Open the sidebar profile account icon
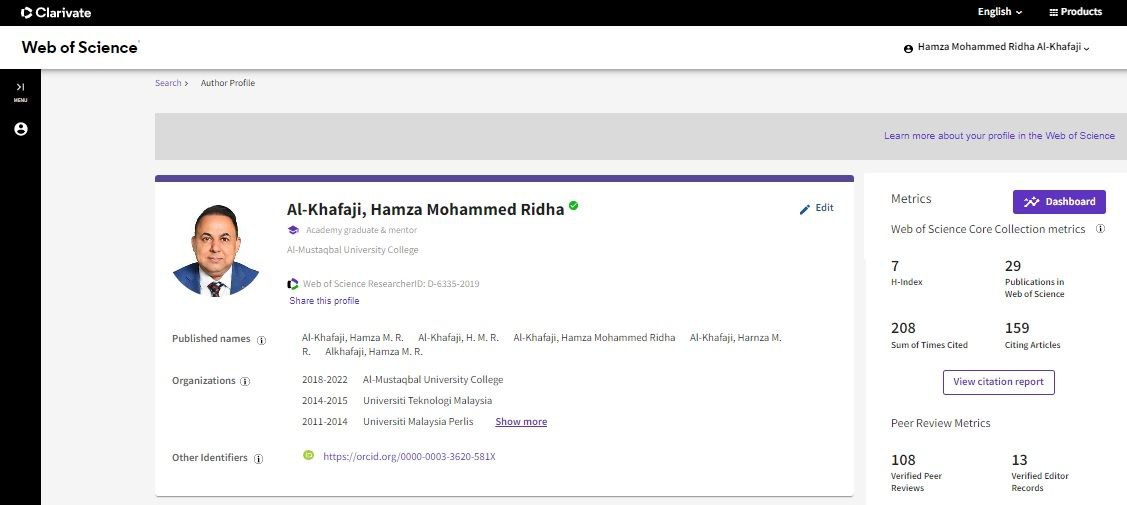Image resolution: width=1127 pixels, height=505 pixels. pyautogui.click(x=20, y=129)
